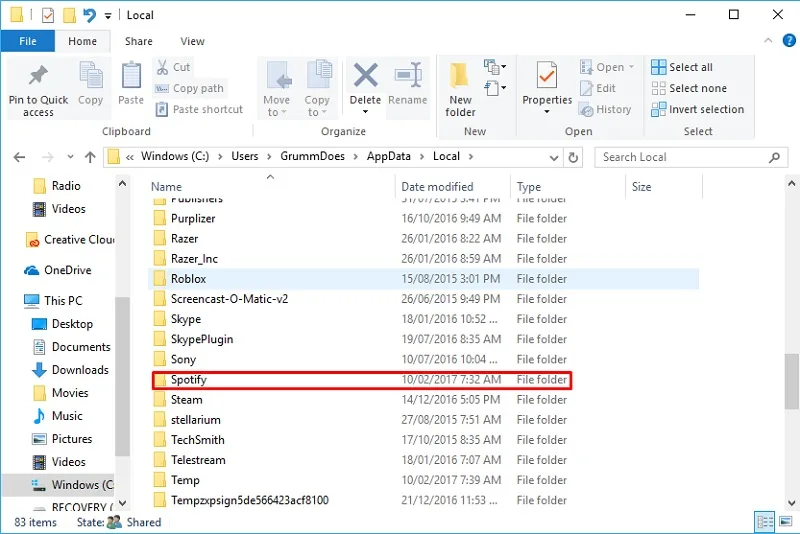800x534 pixels.
Task: Expand the Delete options arrow
Action: tap(365, 112)
